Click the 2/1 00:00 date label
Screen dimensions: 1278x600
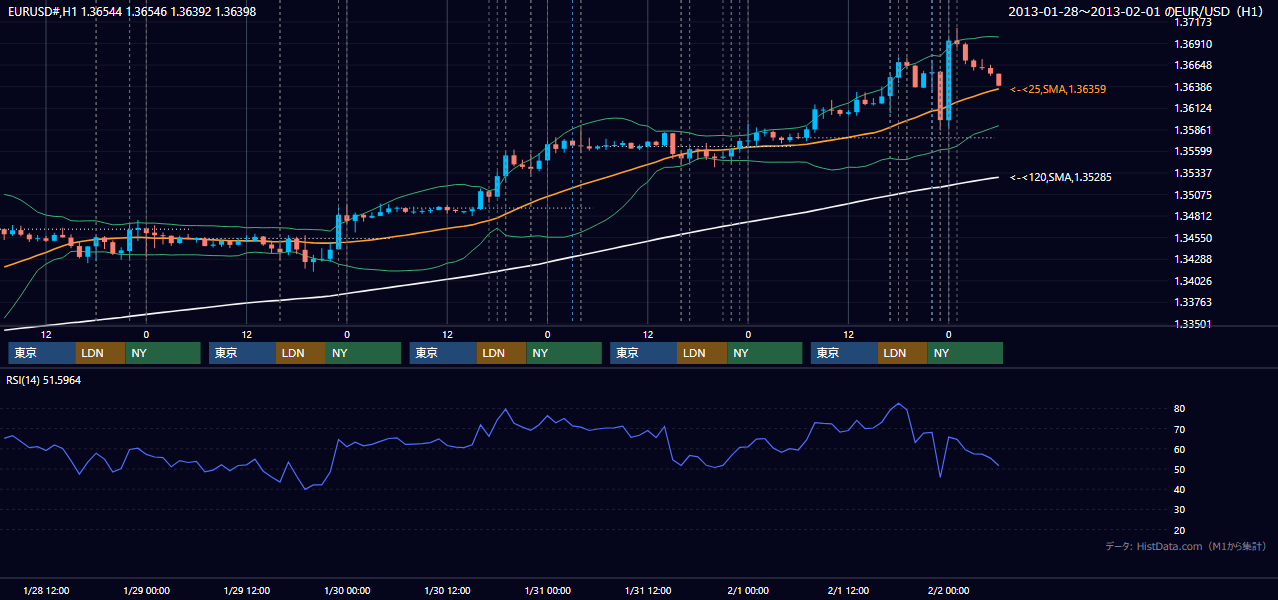(748, 590)
